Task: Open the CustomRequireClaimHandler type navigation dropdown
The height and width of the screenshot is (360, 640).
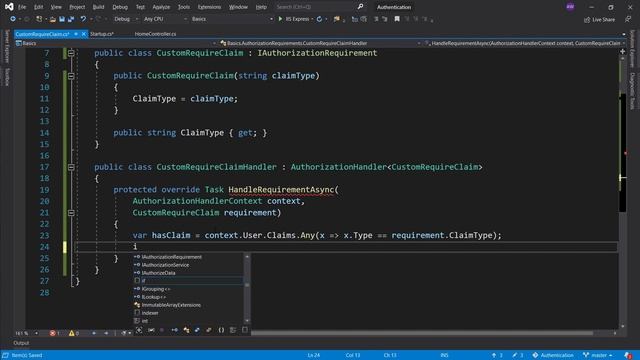Action: [x=320, y=43]
